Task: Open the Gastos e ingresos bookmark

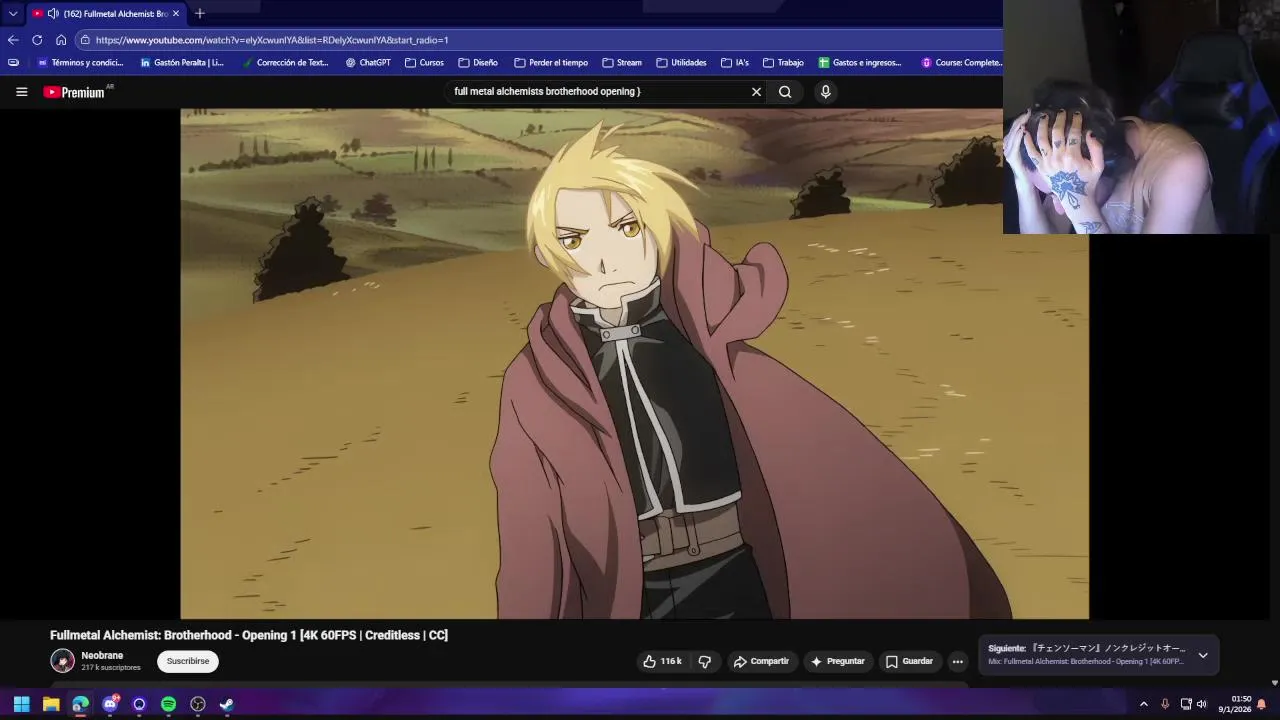Action: click(860, 62)
